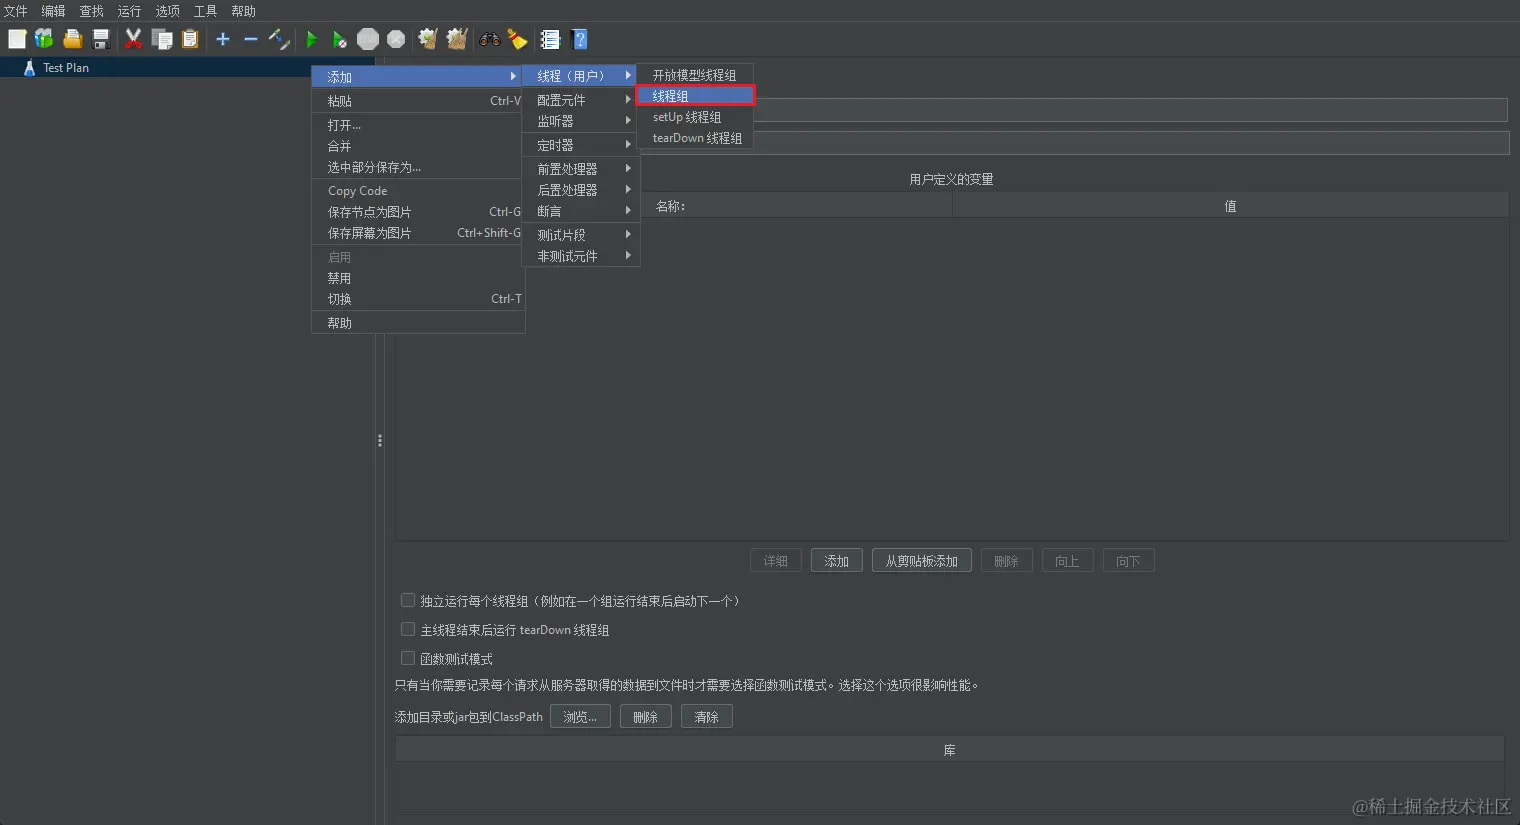Click the Shutdown test toolbar icon
1520x825 pixels.
pyautogui.click(x=397, y=39)
